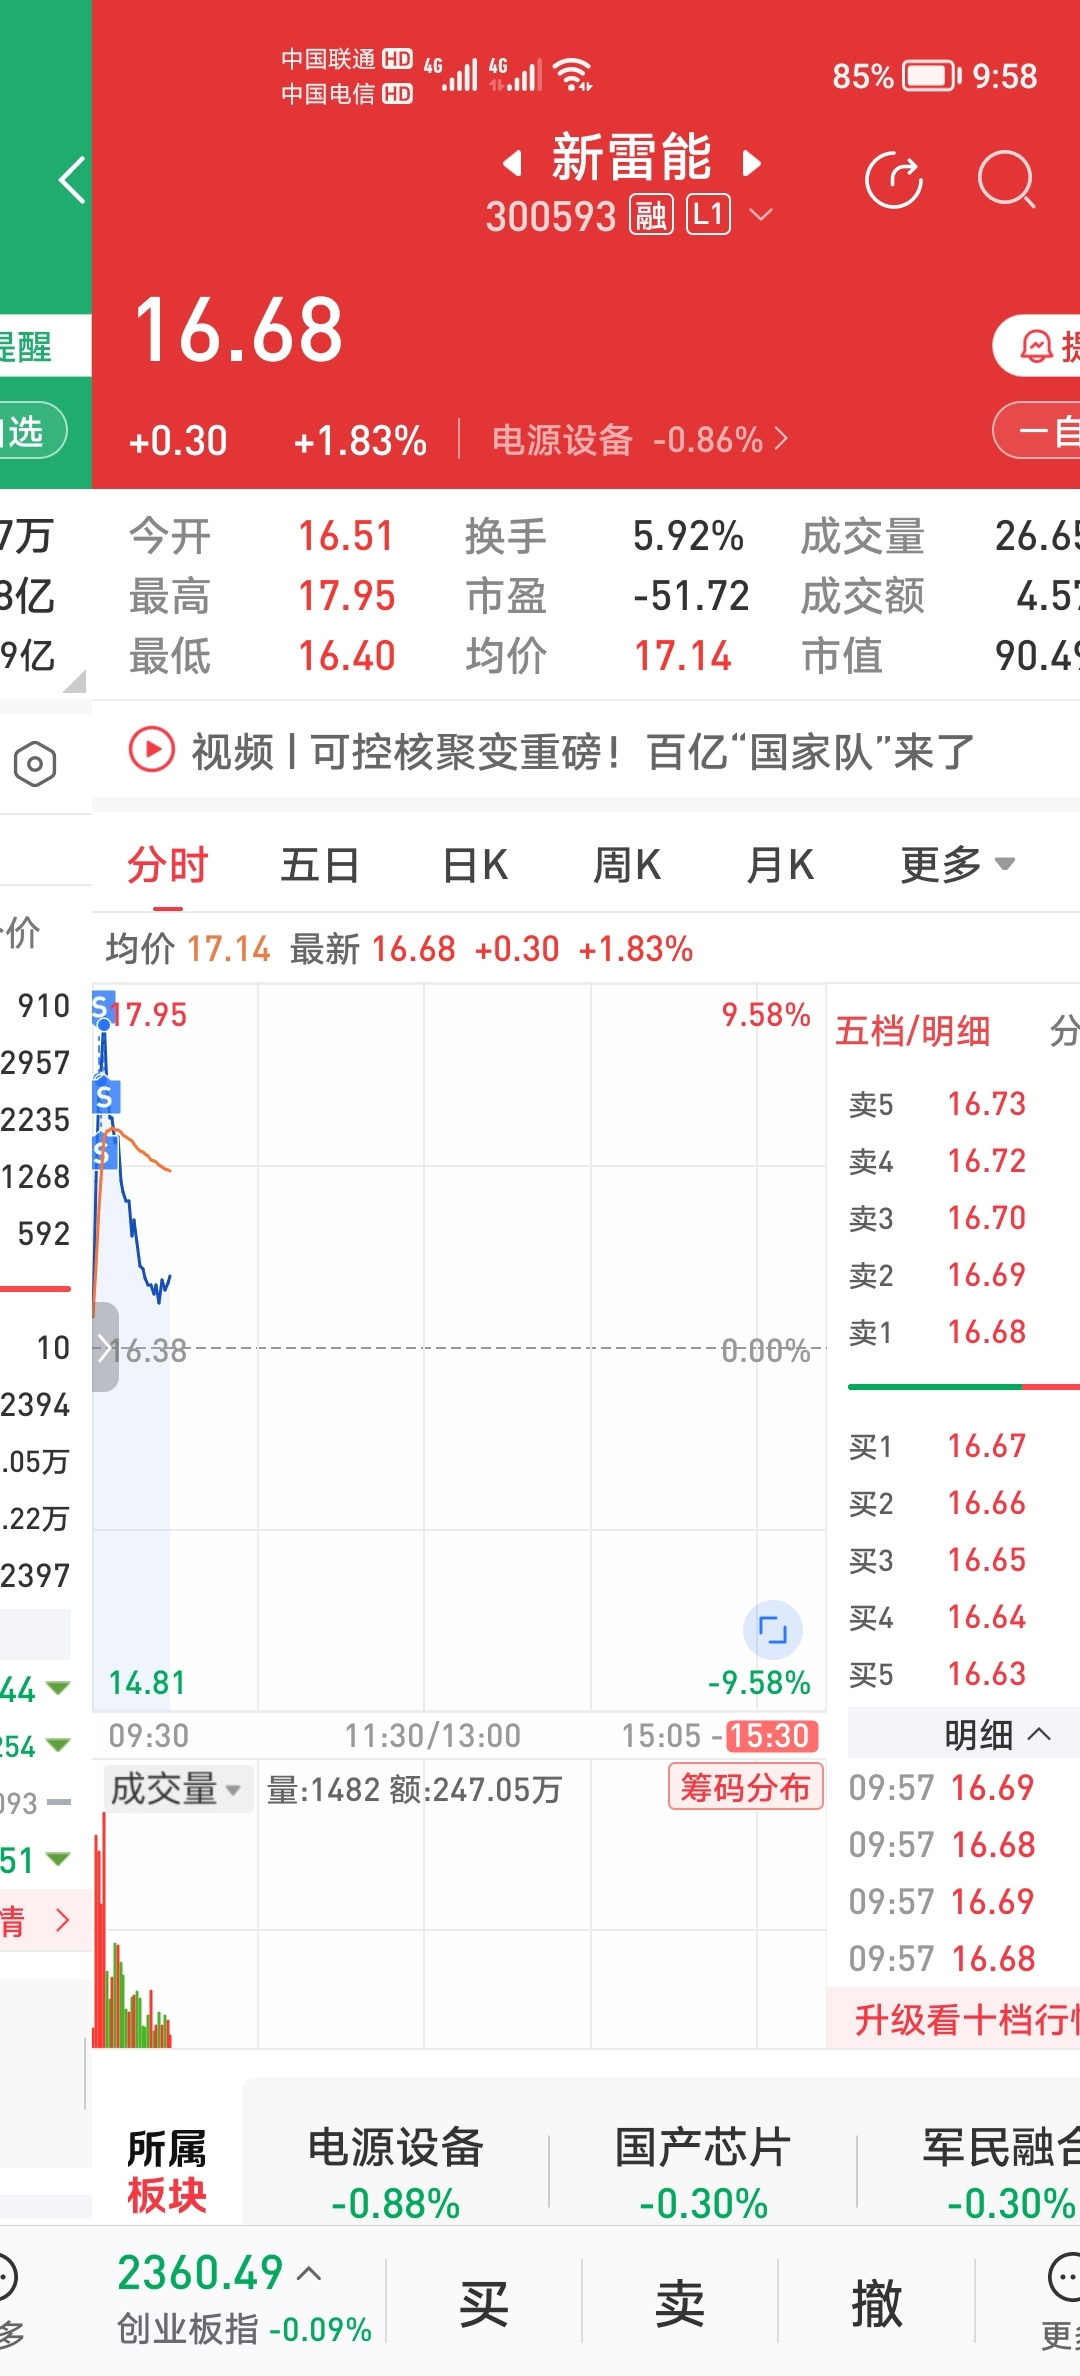Tap the top blue S sell marker on chart
This screenshot has height=2376, width=1080.
100,1007
